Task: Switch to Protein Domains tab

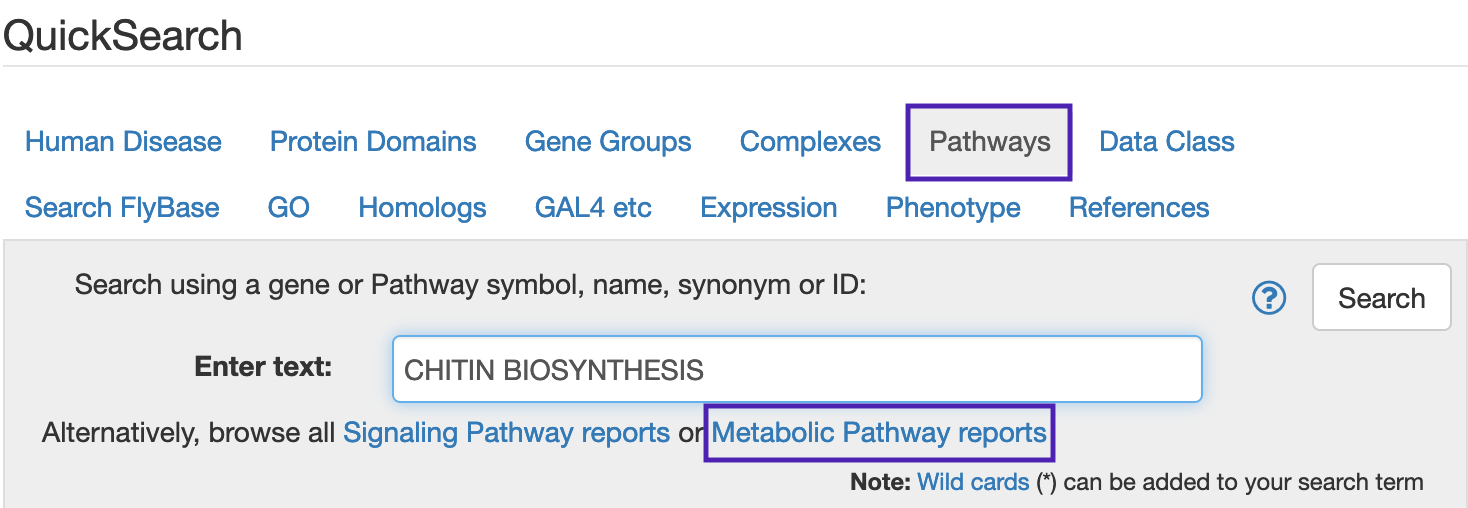Action: (x=373, y=142)
